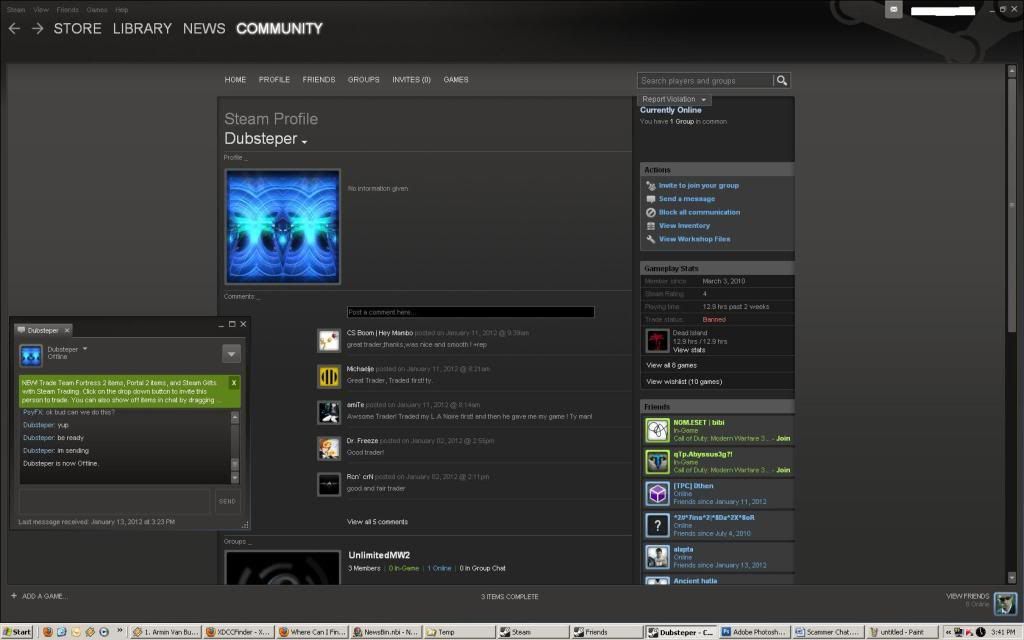The image size is (1024, 640).
Task: Click View all 5 comments link
Action: pyautogui.click(x=377, y=522)
